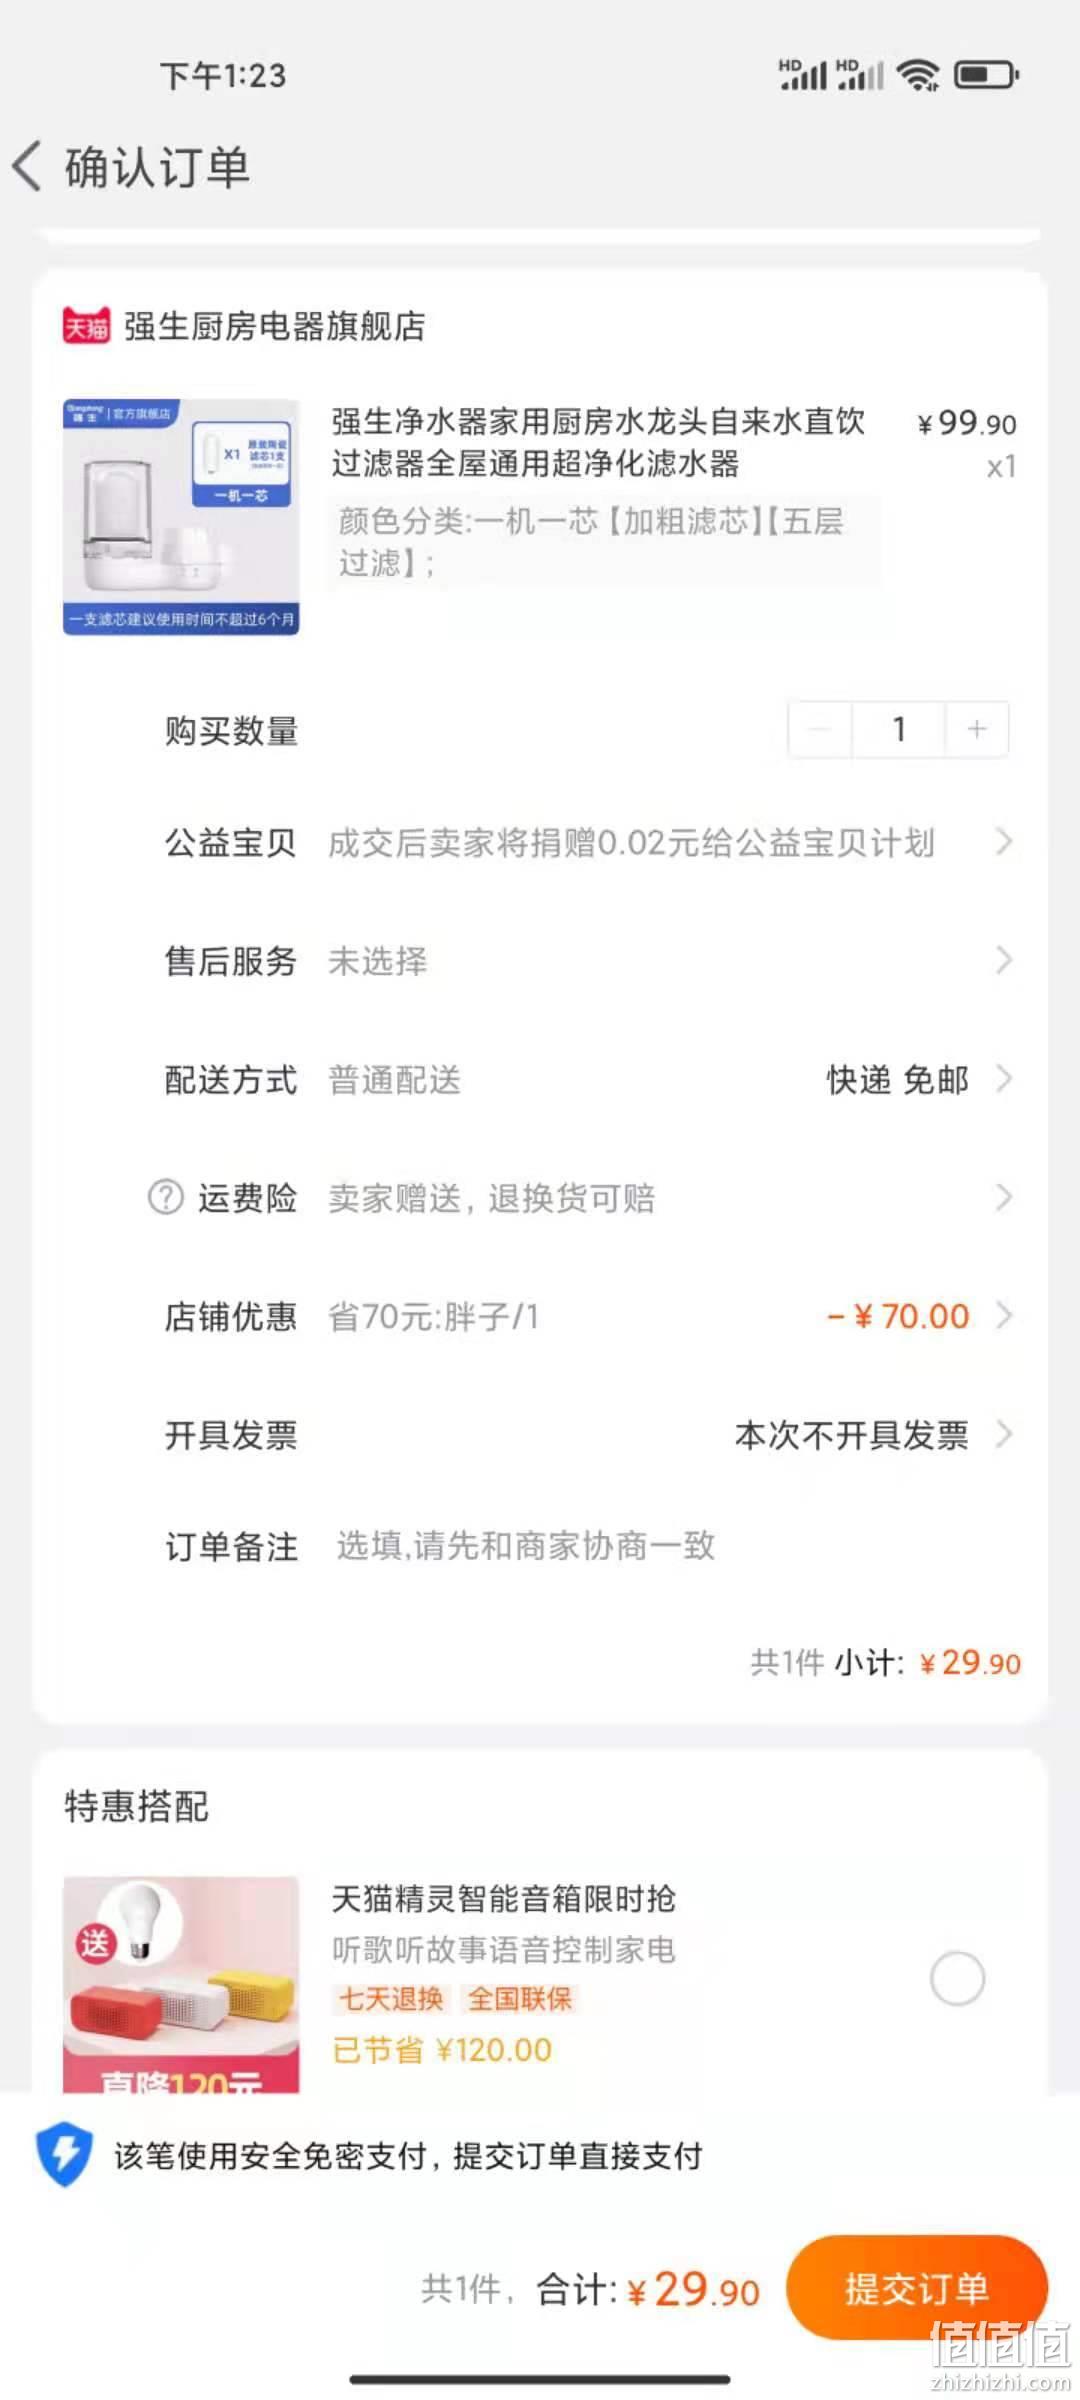Open the 运费险 question mark help icon
The image size is (1080, 2400).
click(x=166, y=1197)
